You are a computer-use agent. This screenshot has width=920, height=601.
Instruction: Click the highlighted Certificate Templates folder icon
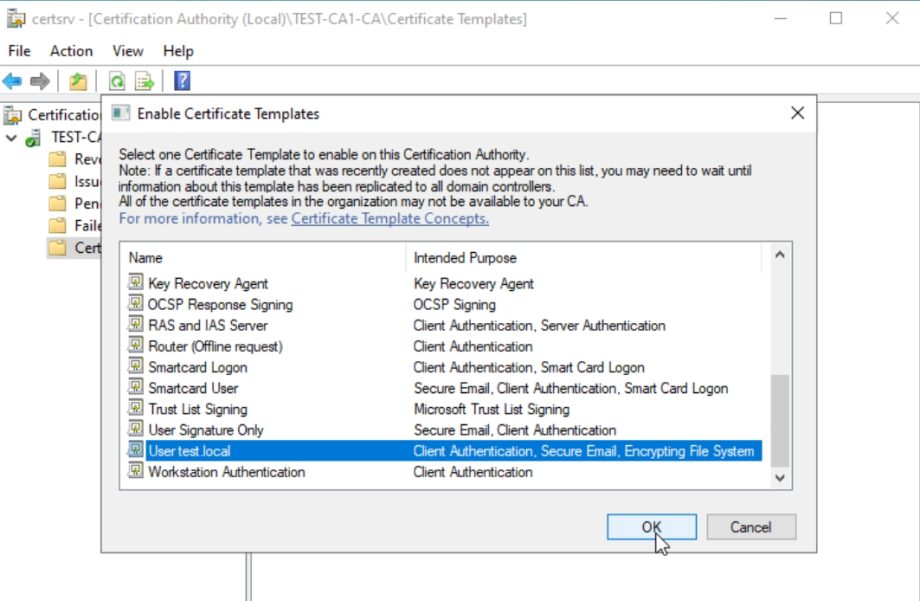(x=59, y=247)
